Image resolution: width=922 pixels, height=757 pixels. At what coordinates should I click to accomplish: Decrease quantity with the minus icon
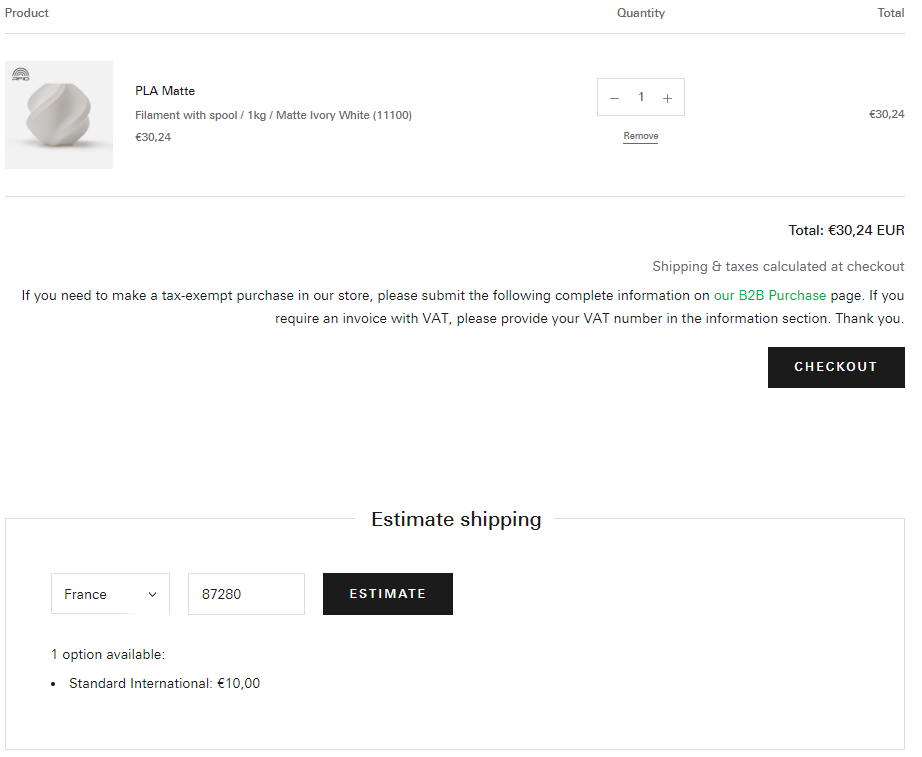coord(614,98)
